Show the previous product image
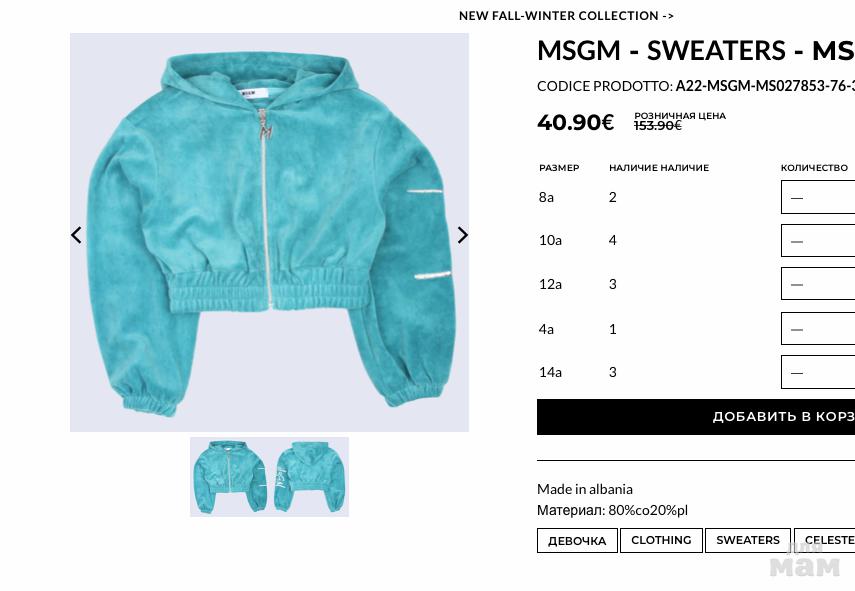Screen dimensions: 855x591 [76, 235]
